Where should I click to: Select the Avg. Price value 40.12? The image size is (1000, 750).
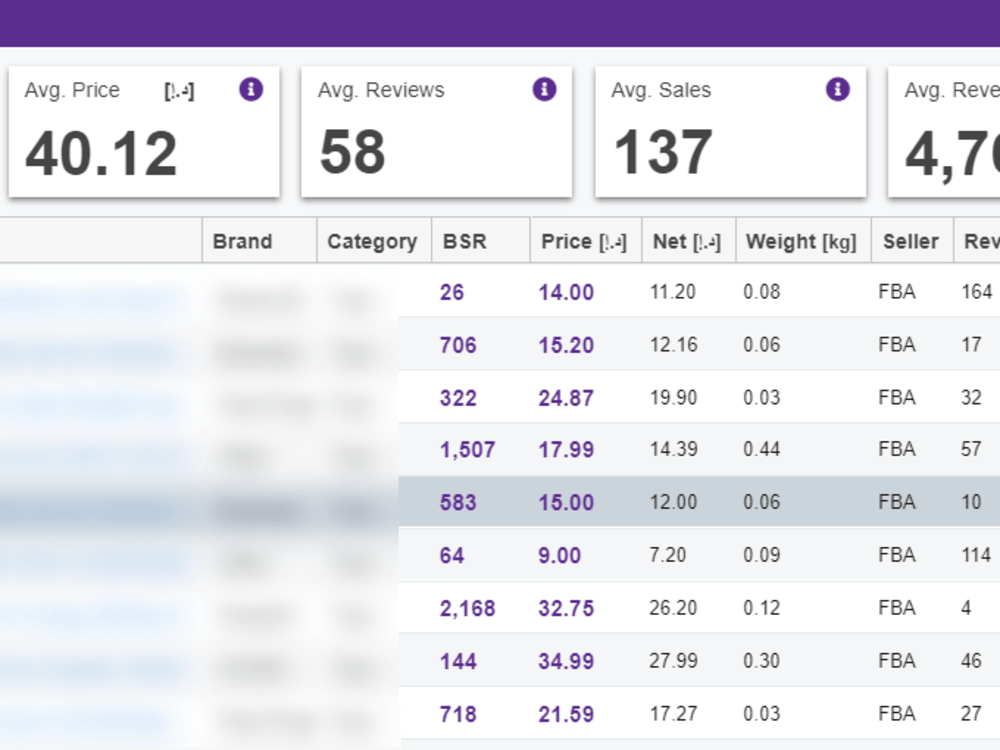(x=101, y=153)
